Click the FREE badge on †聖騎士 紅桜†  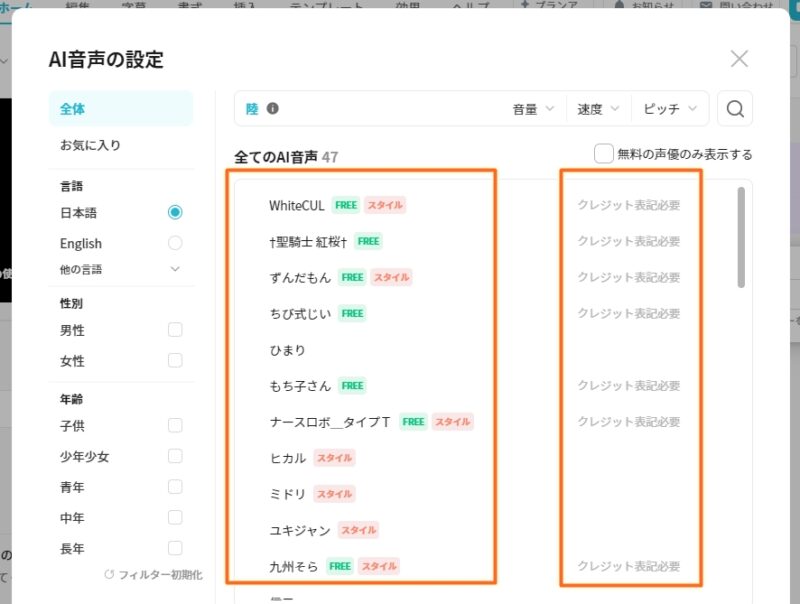click(x=368, y=241)
